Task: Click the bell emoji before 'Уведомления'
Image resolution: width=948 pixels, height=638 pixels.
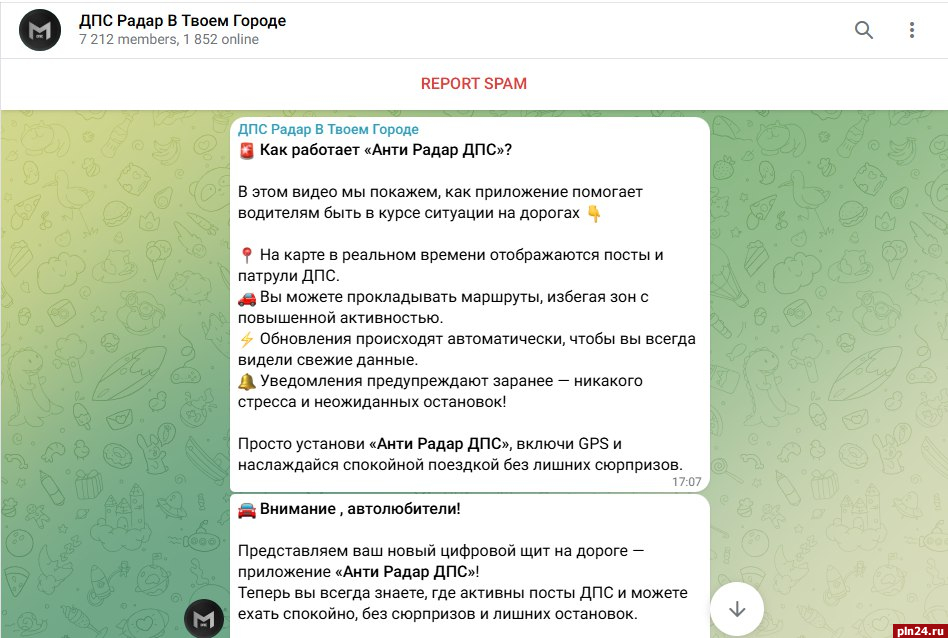Action: pos(247,381)
